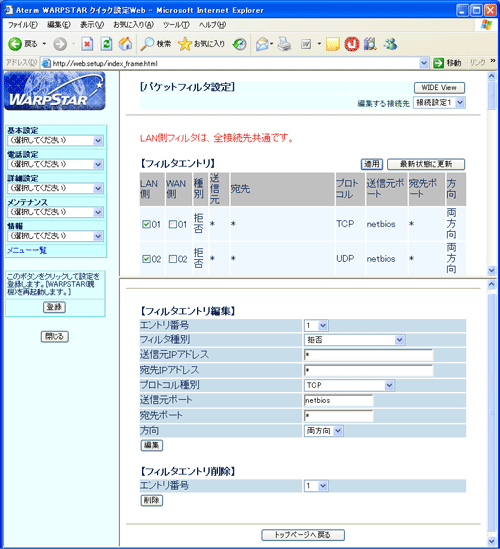This screenshot has width=500, height=549.
Task: Click the メニュー一覧 link
Action: click(27, 250)
